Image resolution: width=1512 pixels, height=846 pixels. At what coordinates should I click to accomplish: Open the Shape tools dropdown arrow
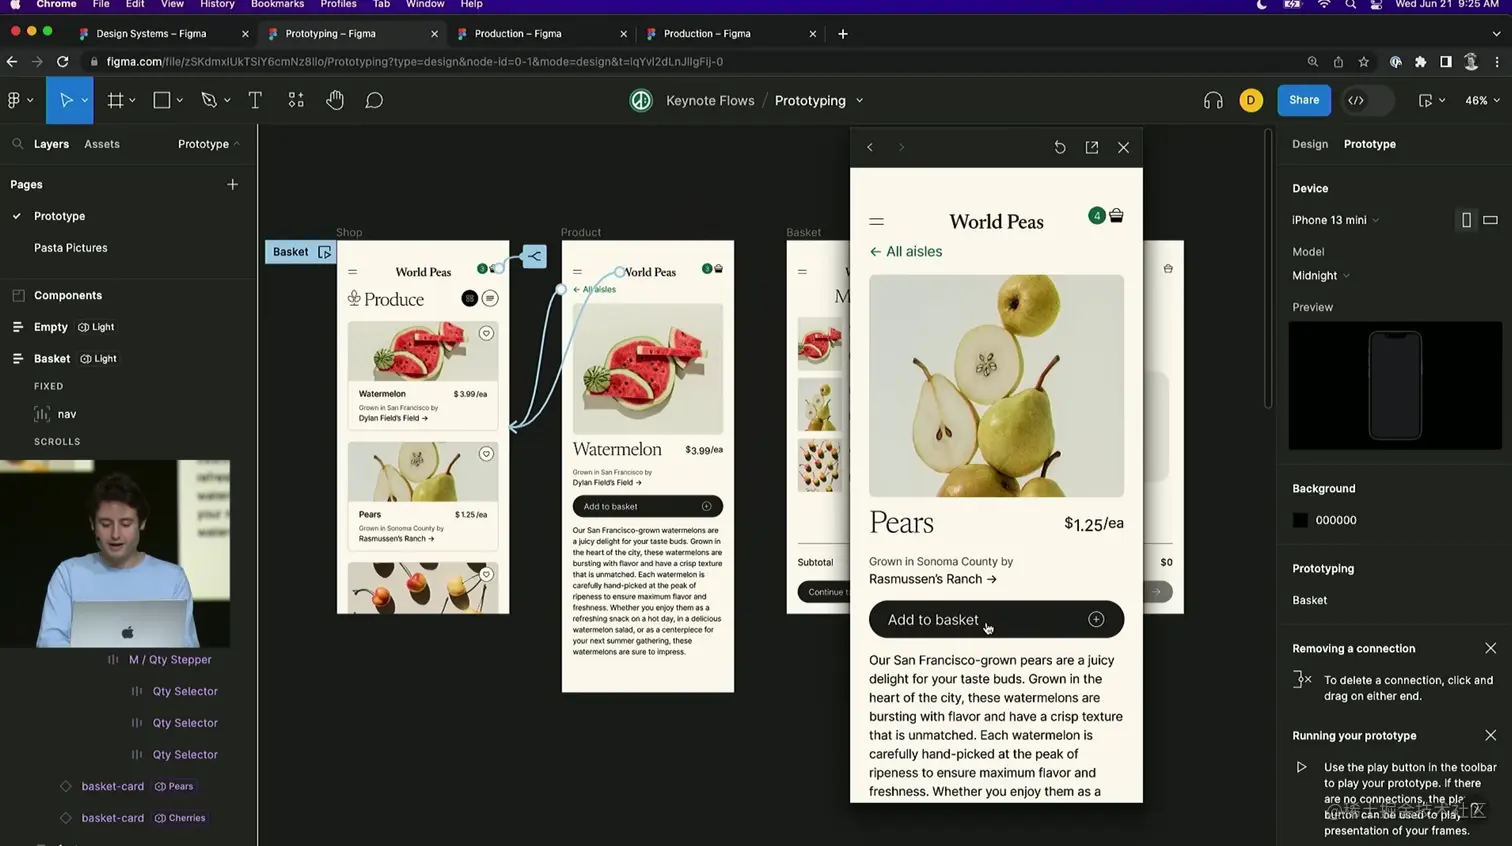[179, 100]
